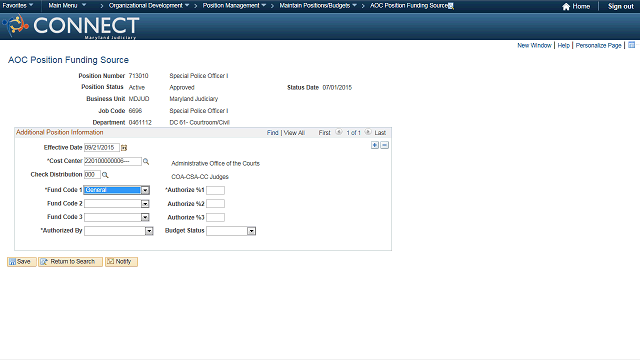The width and height of the screenshot is (640, 360).
Task: Click the Save button
Action: coord(22,262)
